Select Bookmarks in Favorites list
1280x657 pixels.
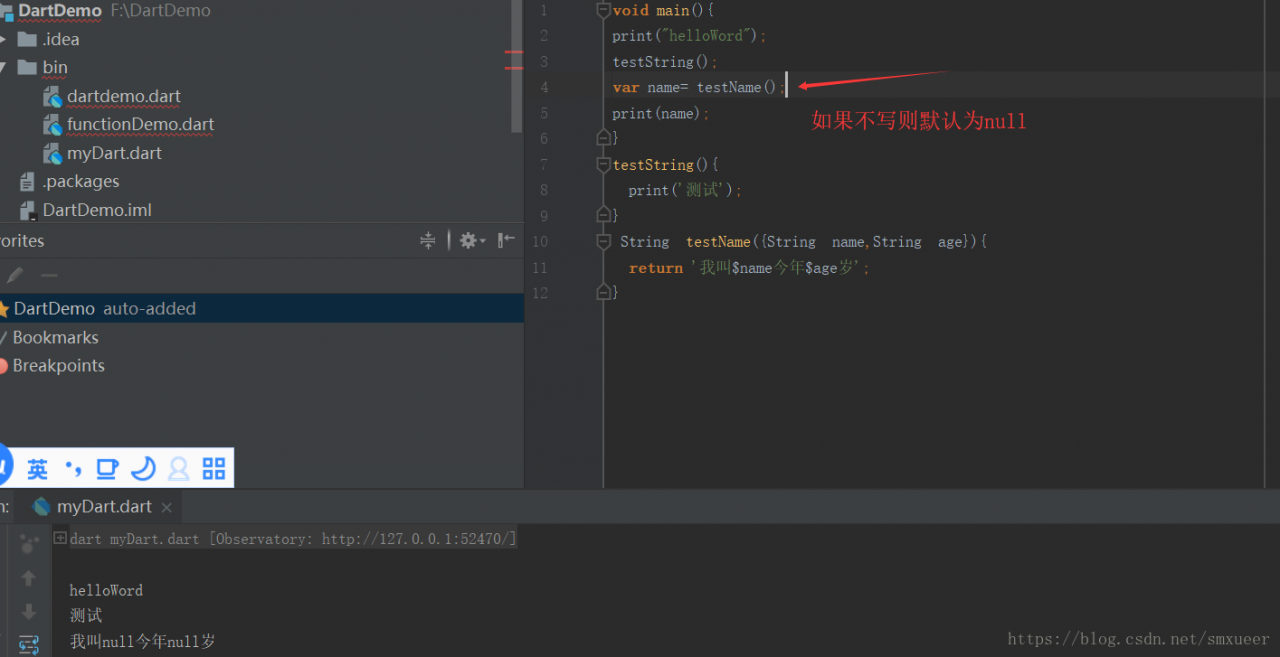[x=55, y=338]
